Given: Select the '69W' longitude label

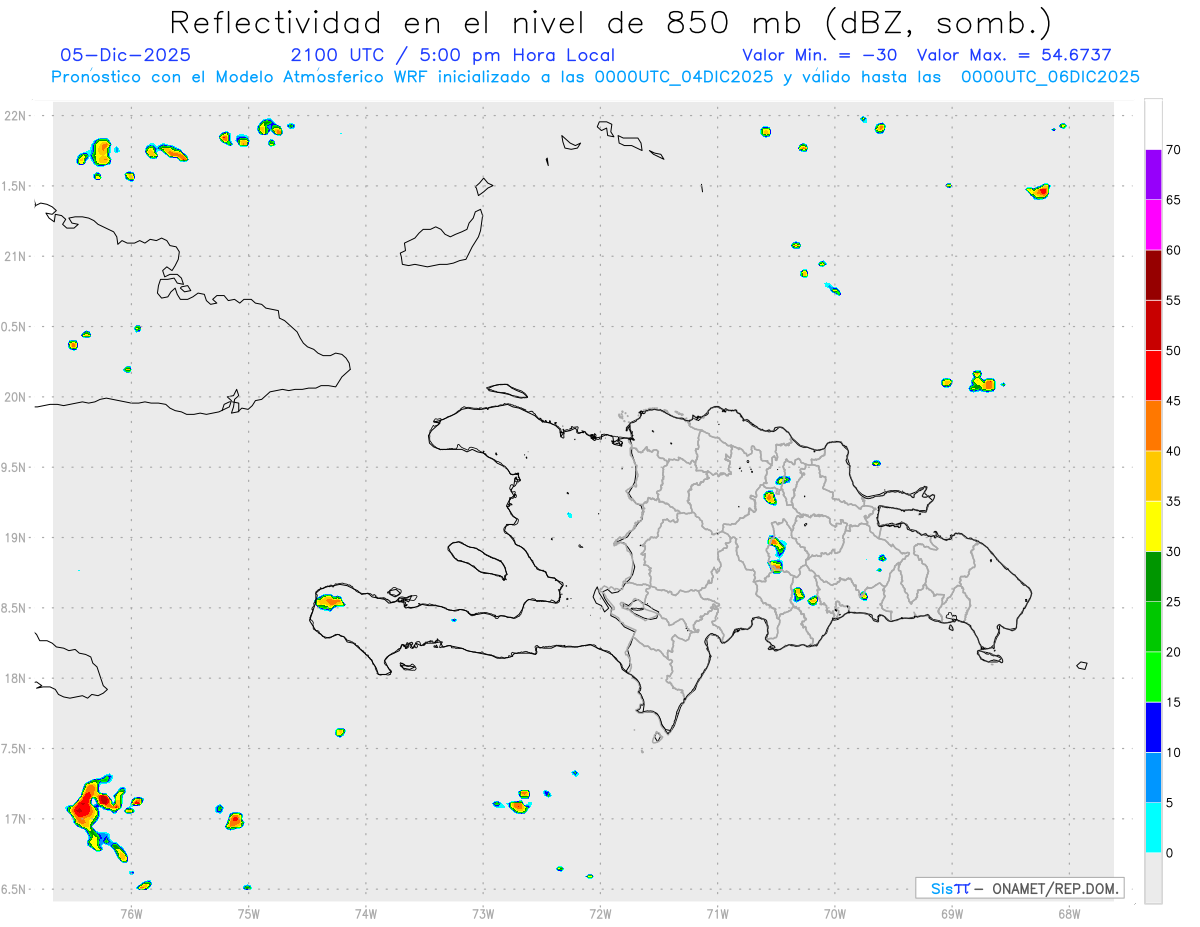Looking at the screenshot, I should point(952,912).
